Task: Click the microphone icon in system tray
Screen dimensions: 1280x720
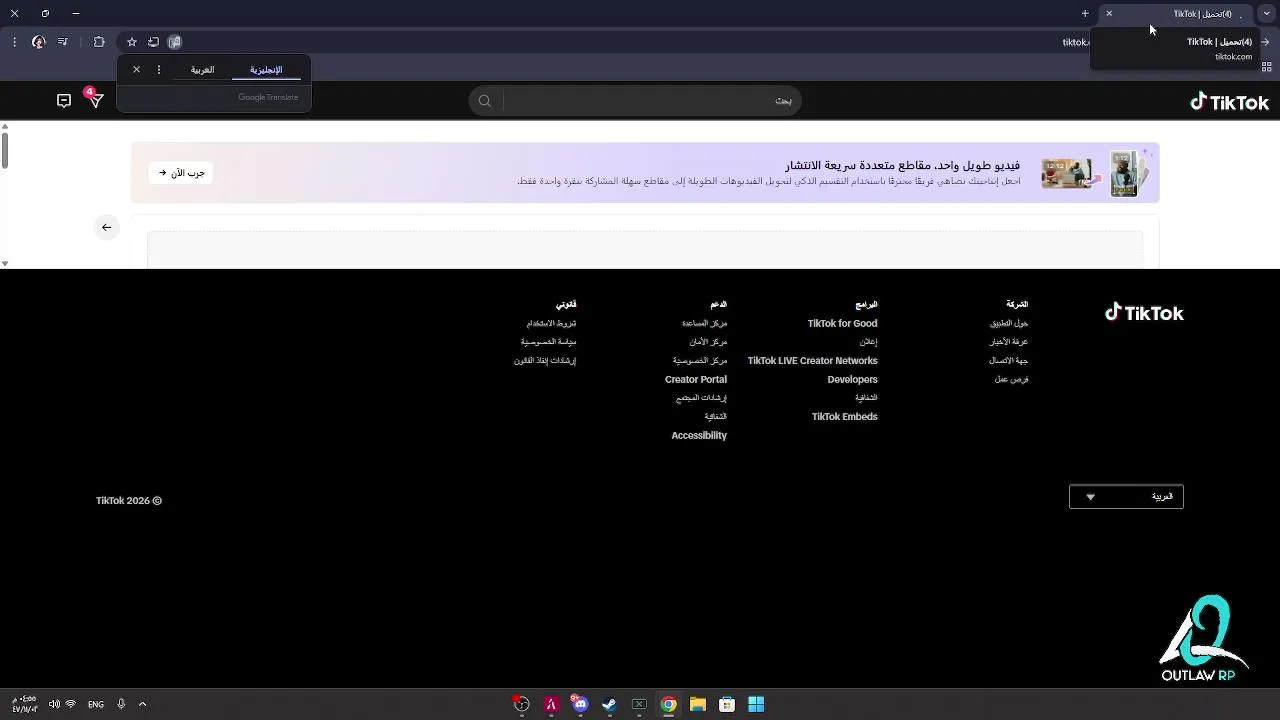Action: (121, 704)
